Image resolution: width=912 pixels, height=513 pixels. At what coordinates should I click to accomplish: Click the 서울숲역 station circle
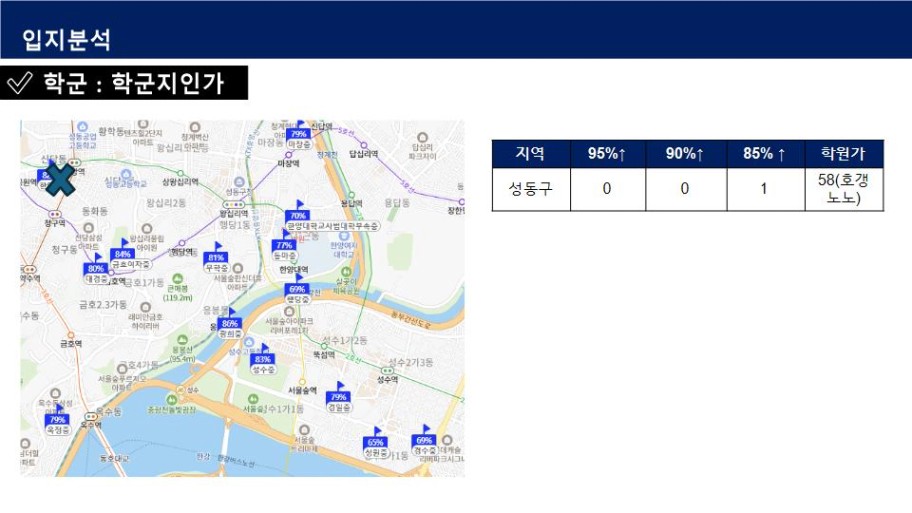(x=303, y=382)
